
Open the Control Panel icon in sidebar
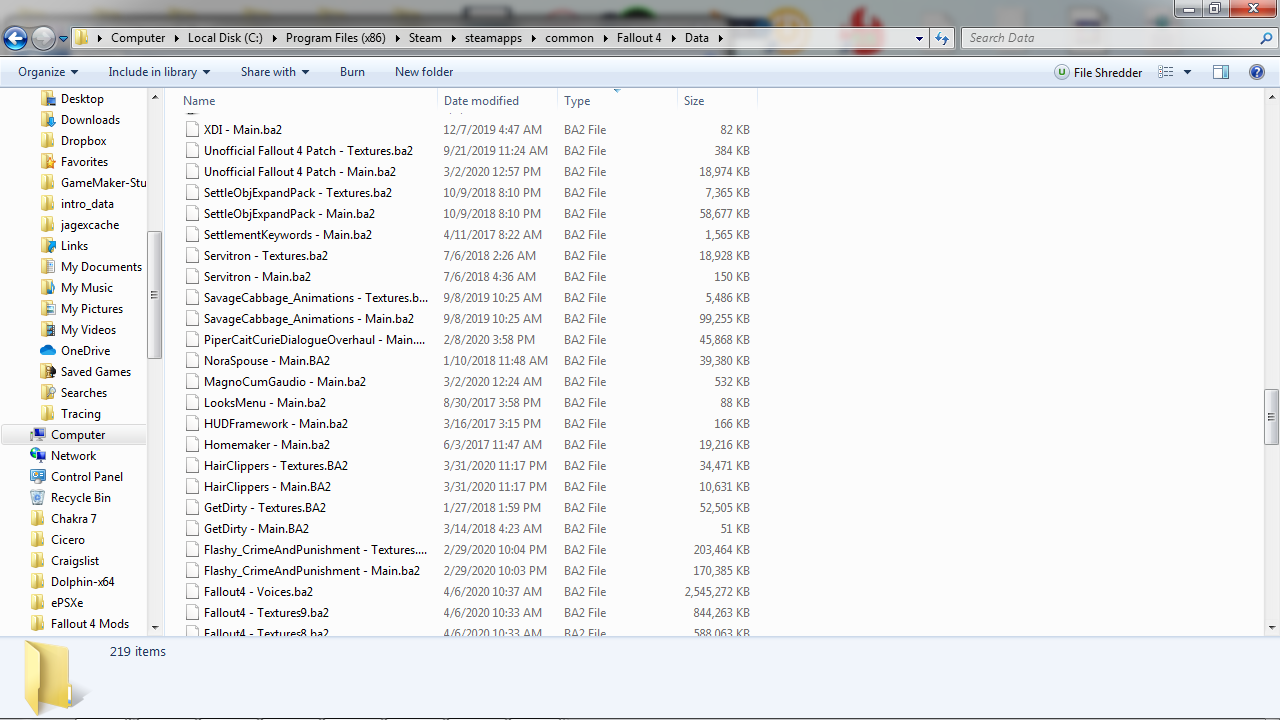[38, 477]
